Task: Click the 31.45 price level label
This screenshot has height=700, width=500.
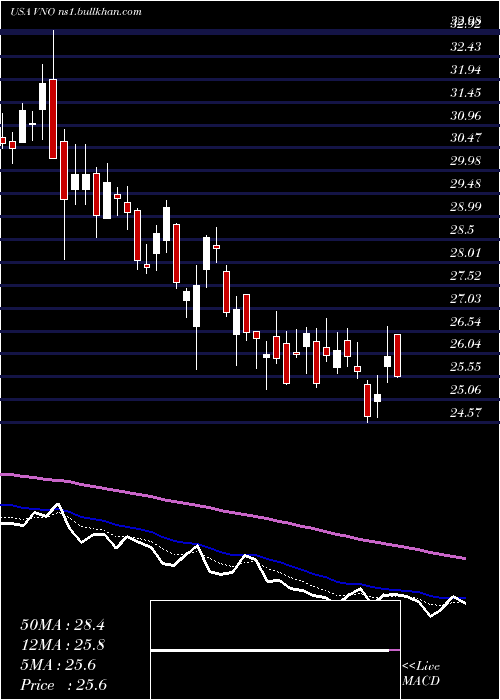Action: coord(466,93)
